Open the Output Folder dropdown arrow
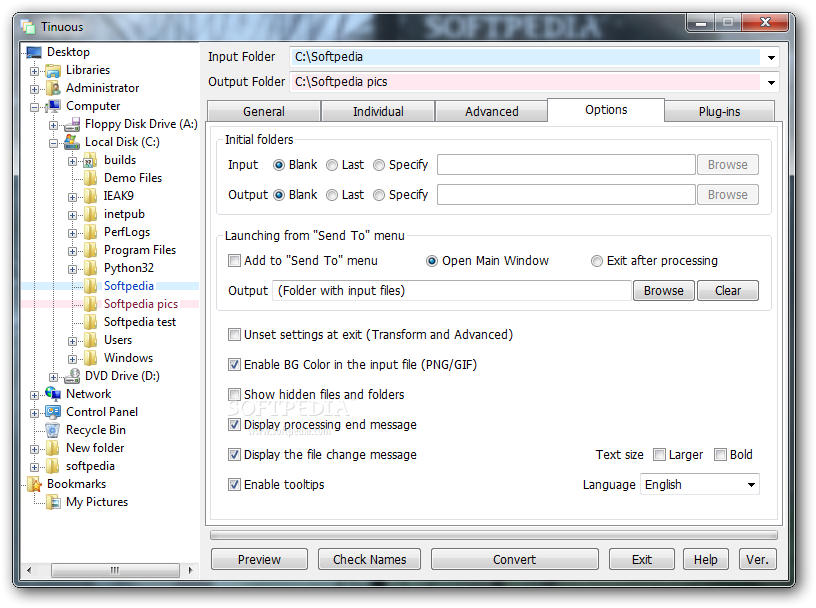816x608 pixels. [x=771, y=82]
